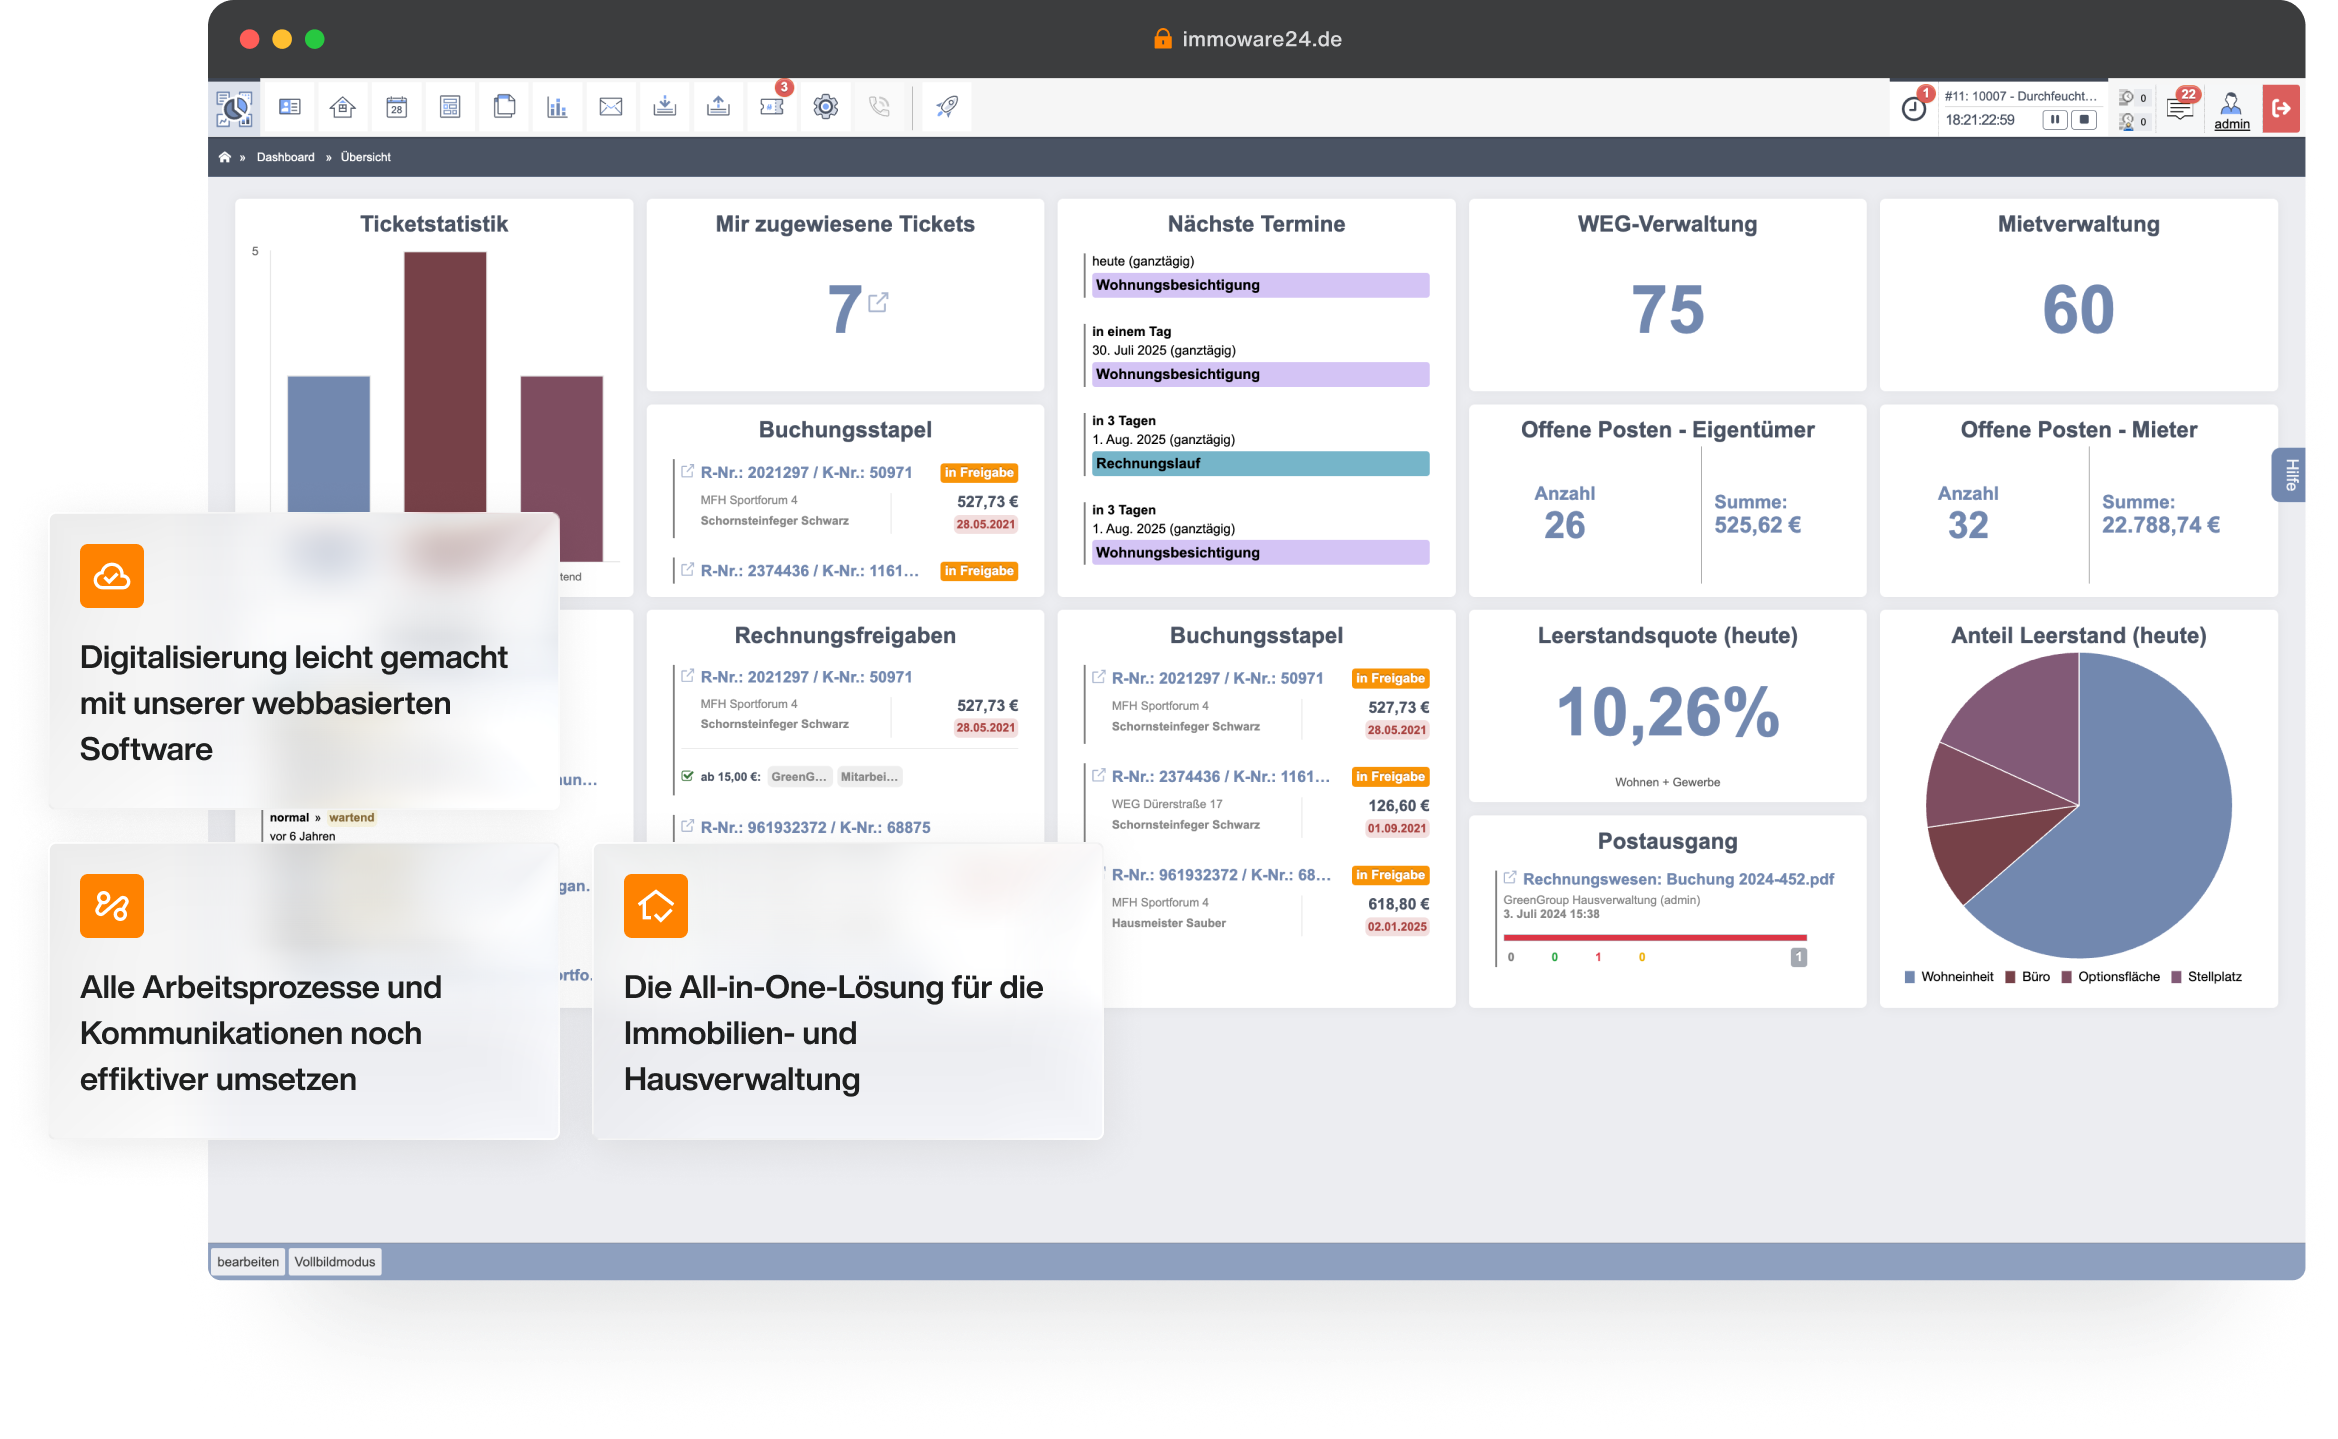Toggle Wohneinheit legend swatch in pie chart
The image size is (2338, 1439).
click(x=1910, y=977)
